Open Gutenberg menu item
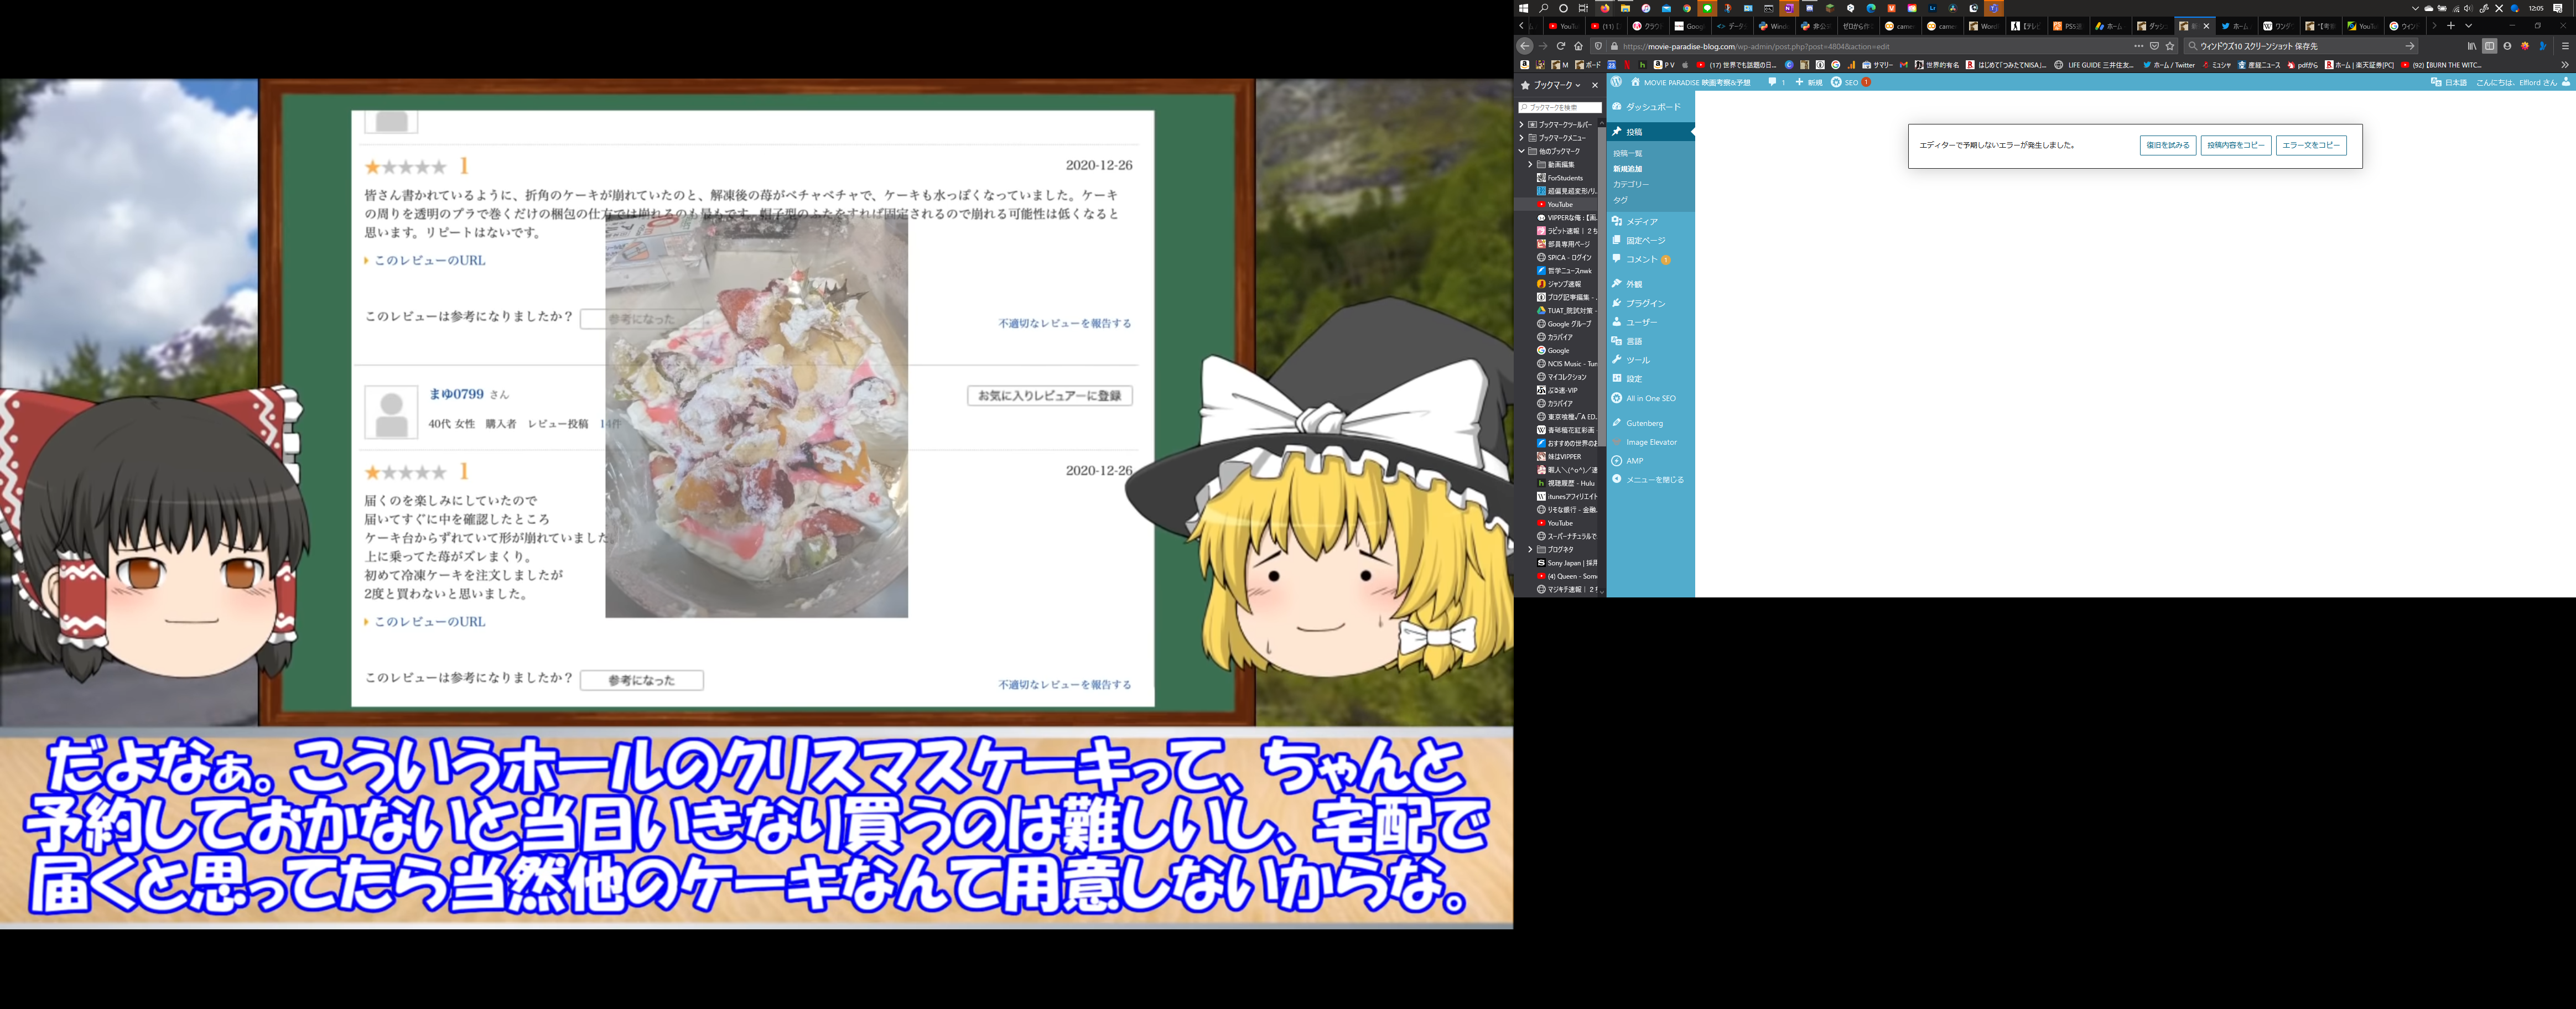The image size is (2576, 1009). point(1650,423)
